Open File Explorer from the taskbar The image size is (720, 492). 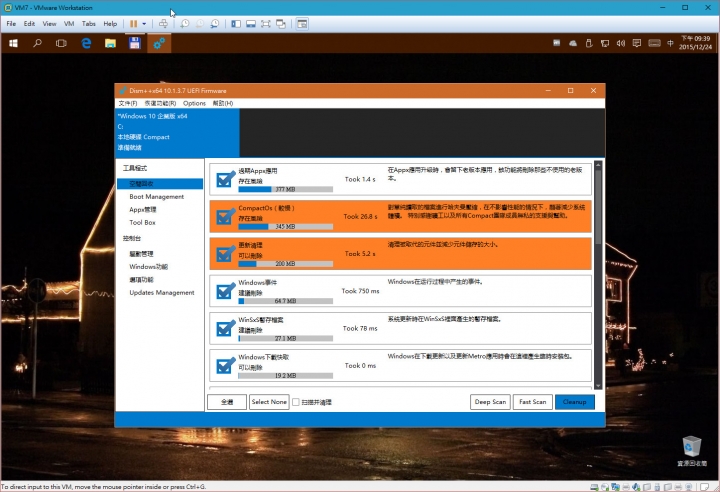point(110,43)
